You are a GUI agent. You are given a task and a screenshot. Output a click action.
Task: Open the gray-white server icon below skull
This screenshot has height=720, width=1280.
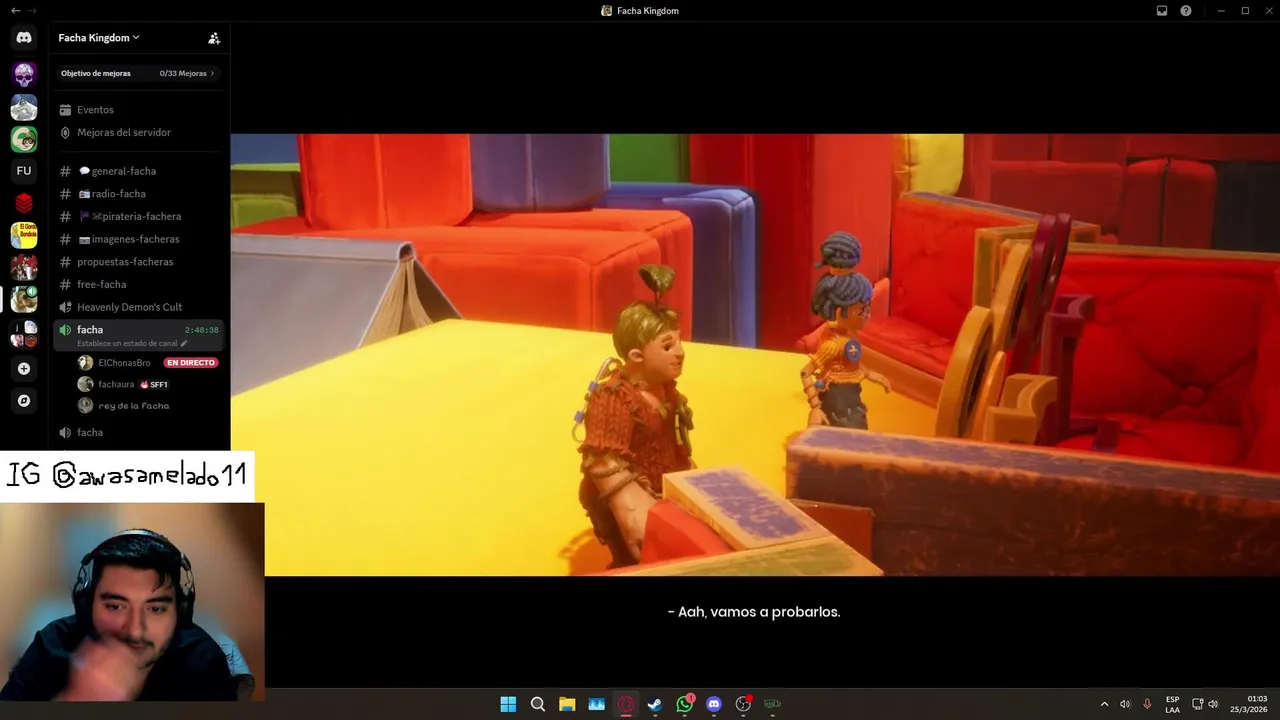24,107
